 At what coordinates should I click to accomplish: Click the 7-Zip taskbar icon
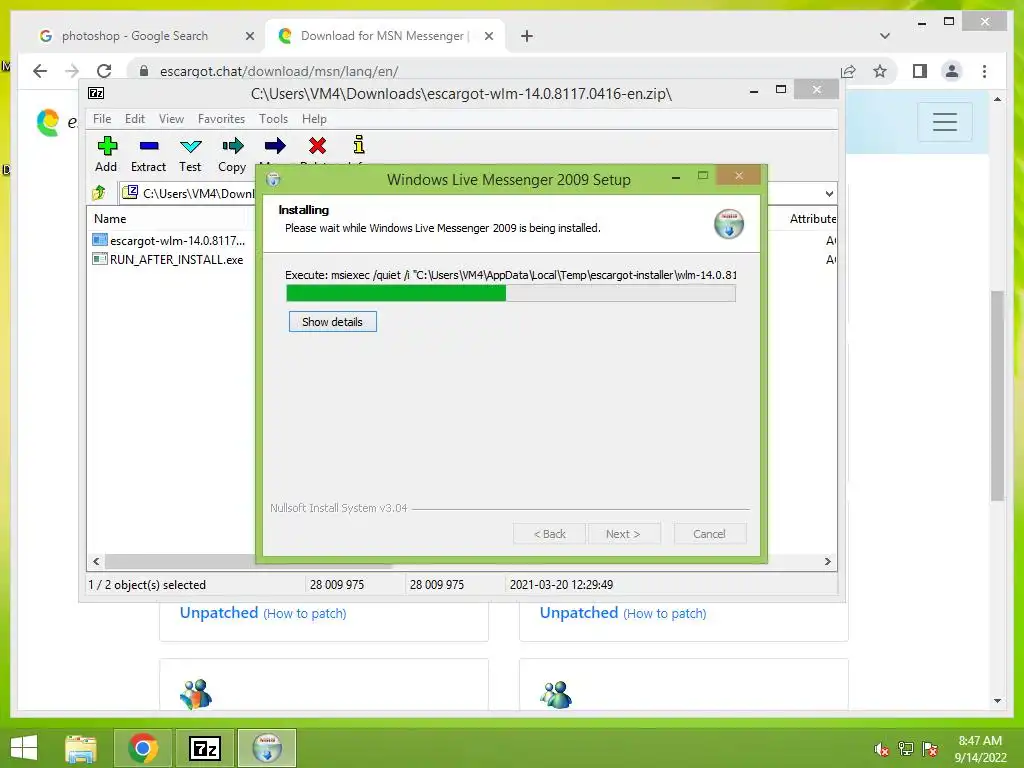click(x=204, y=748)
